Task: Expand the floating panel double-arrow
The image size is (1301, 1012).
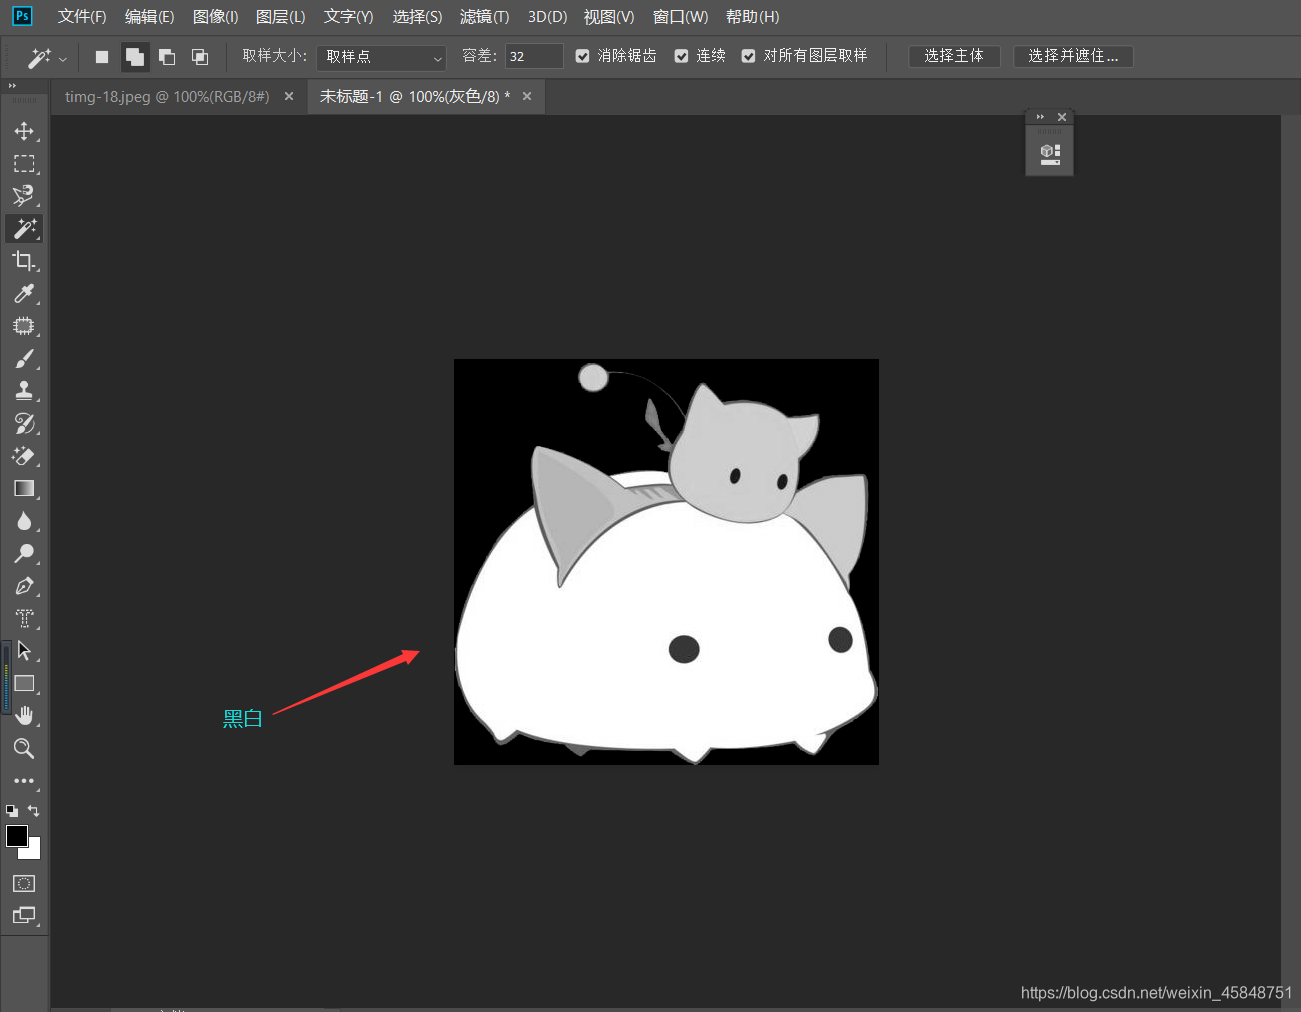Action: click(1040, 117)
